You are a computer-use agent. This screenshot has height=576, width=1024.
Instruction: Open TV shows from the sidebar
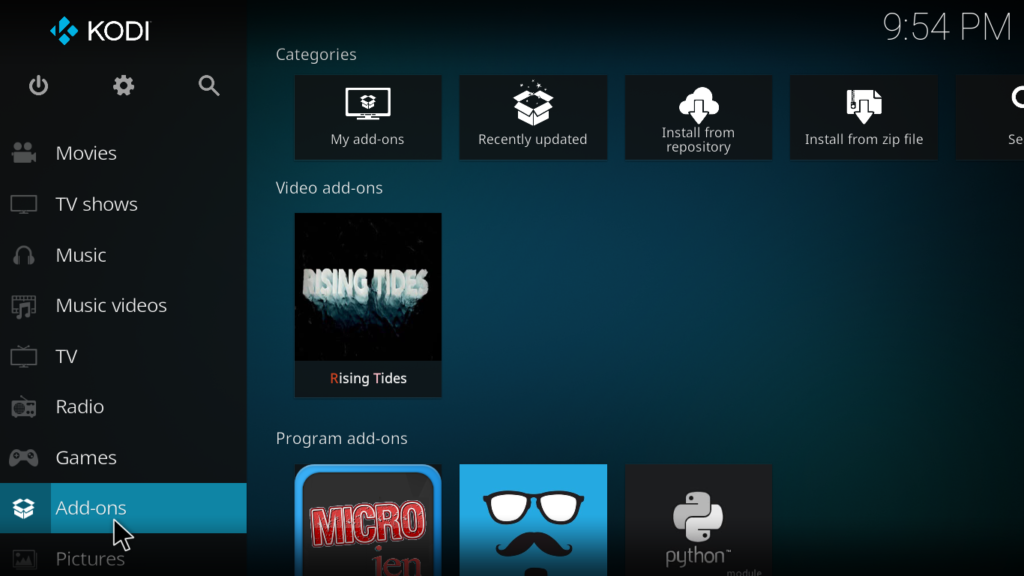coord(96,204)
